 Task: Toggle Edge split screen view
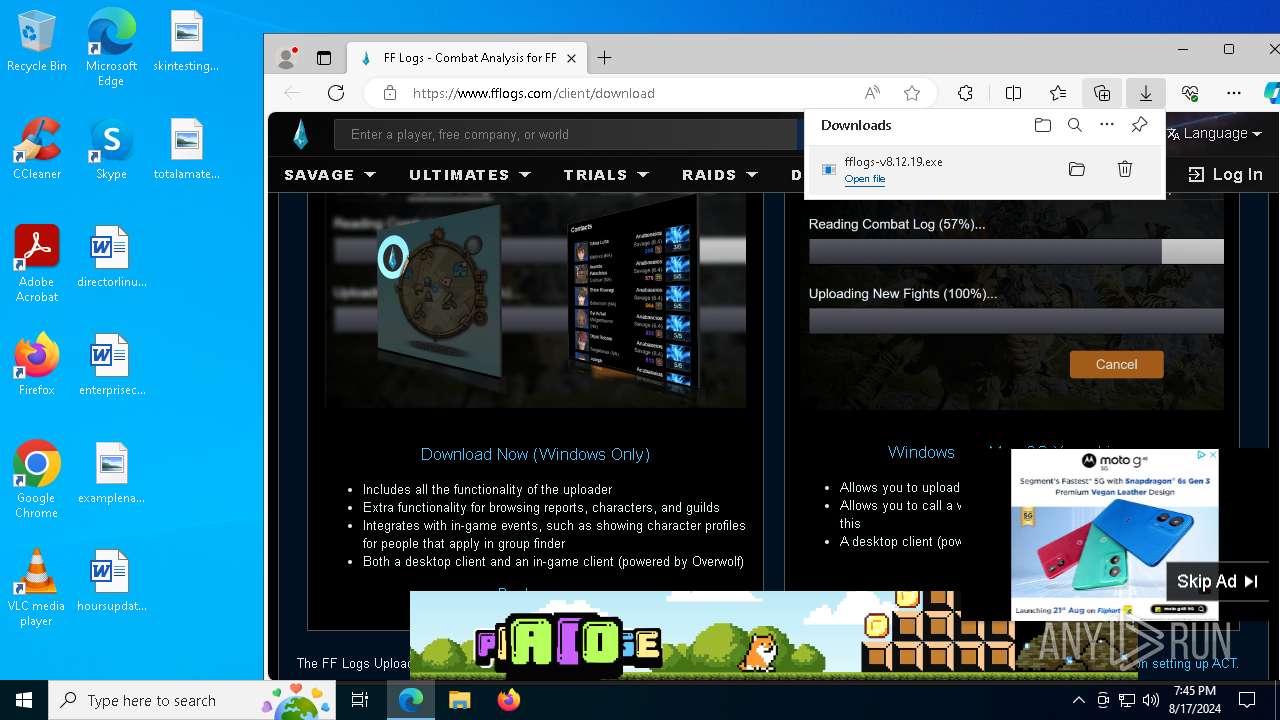click(1013, 93)
